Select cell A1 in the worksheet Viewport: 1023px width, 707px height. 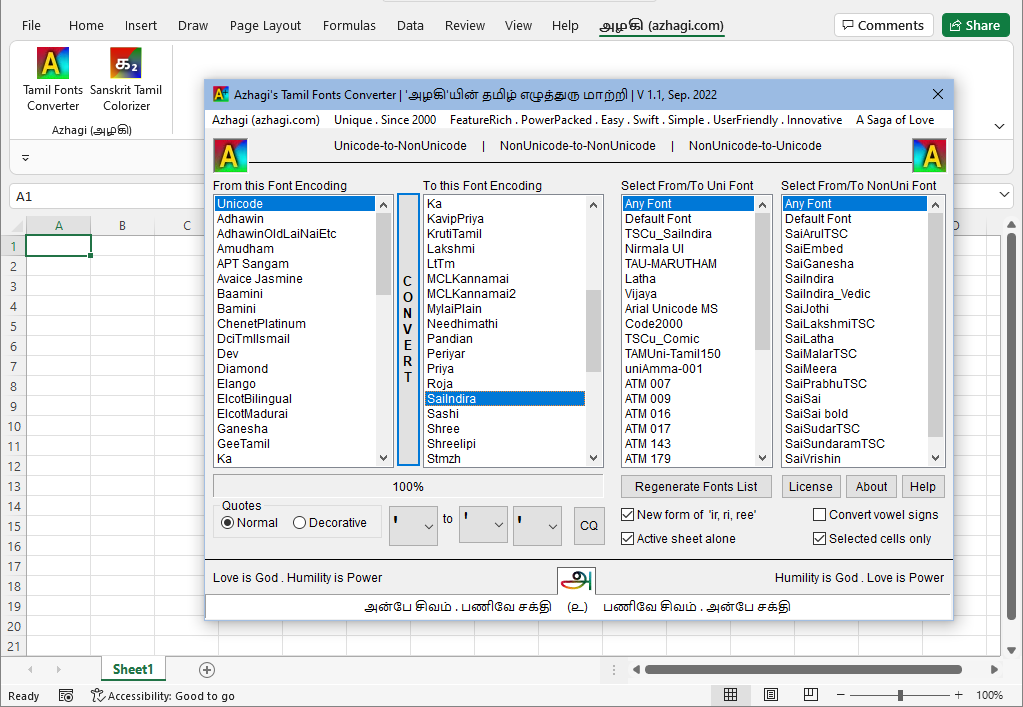coord(58,246)
